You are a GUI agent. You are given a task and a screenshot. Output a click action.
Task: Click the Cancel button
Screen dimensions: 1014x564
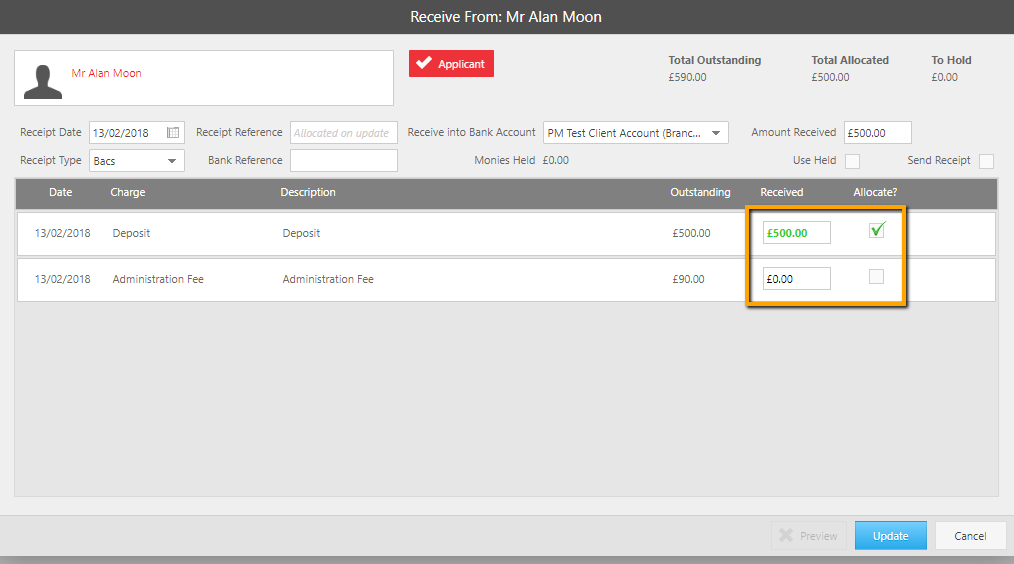[x=970, y=536]
